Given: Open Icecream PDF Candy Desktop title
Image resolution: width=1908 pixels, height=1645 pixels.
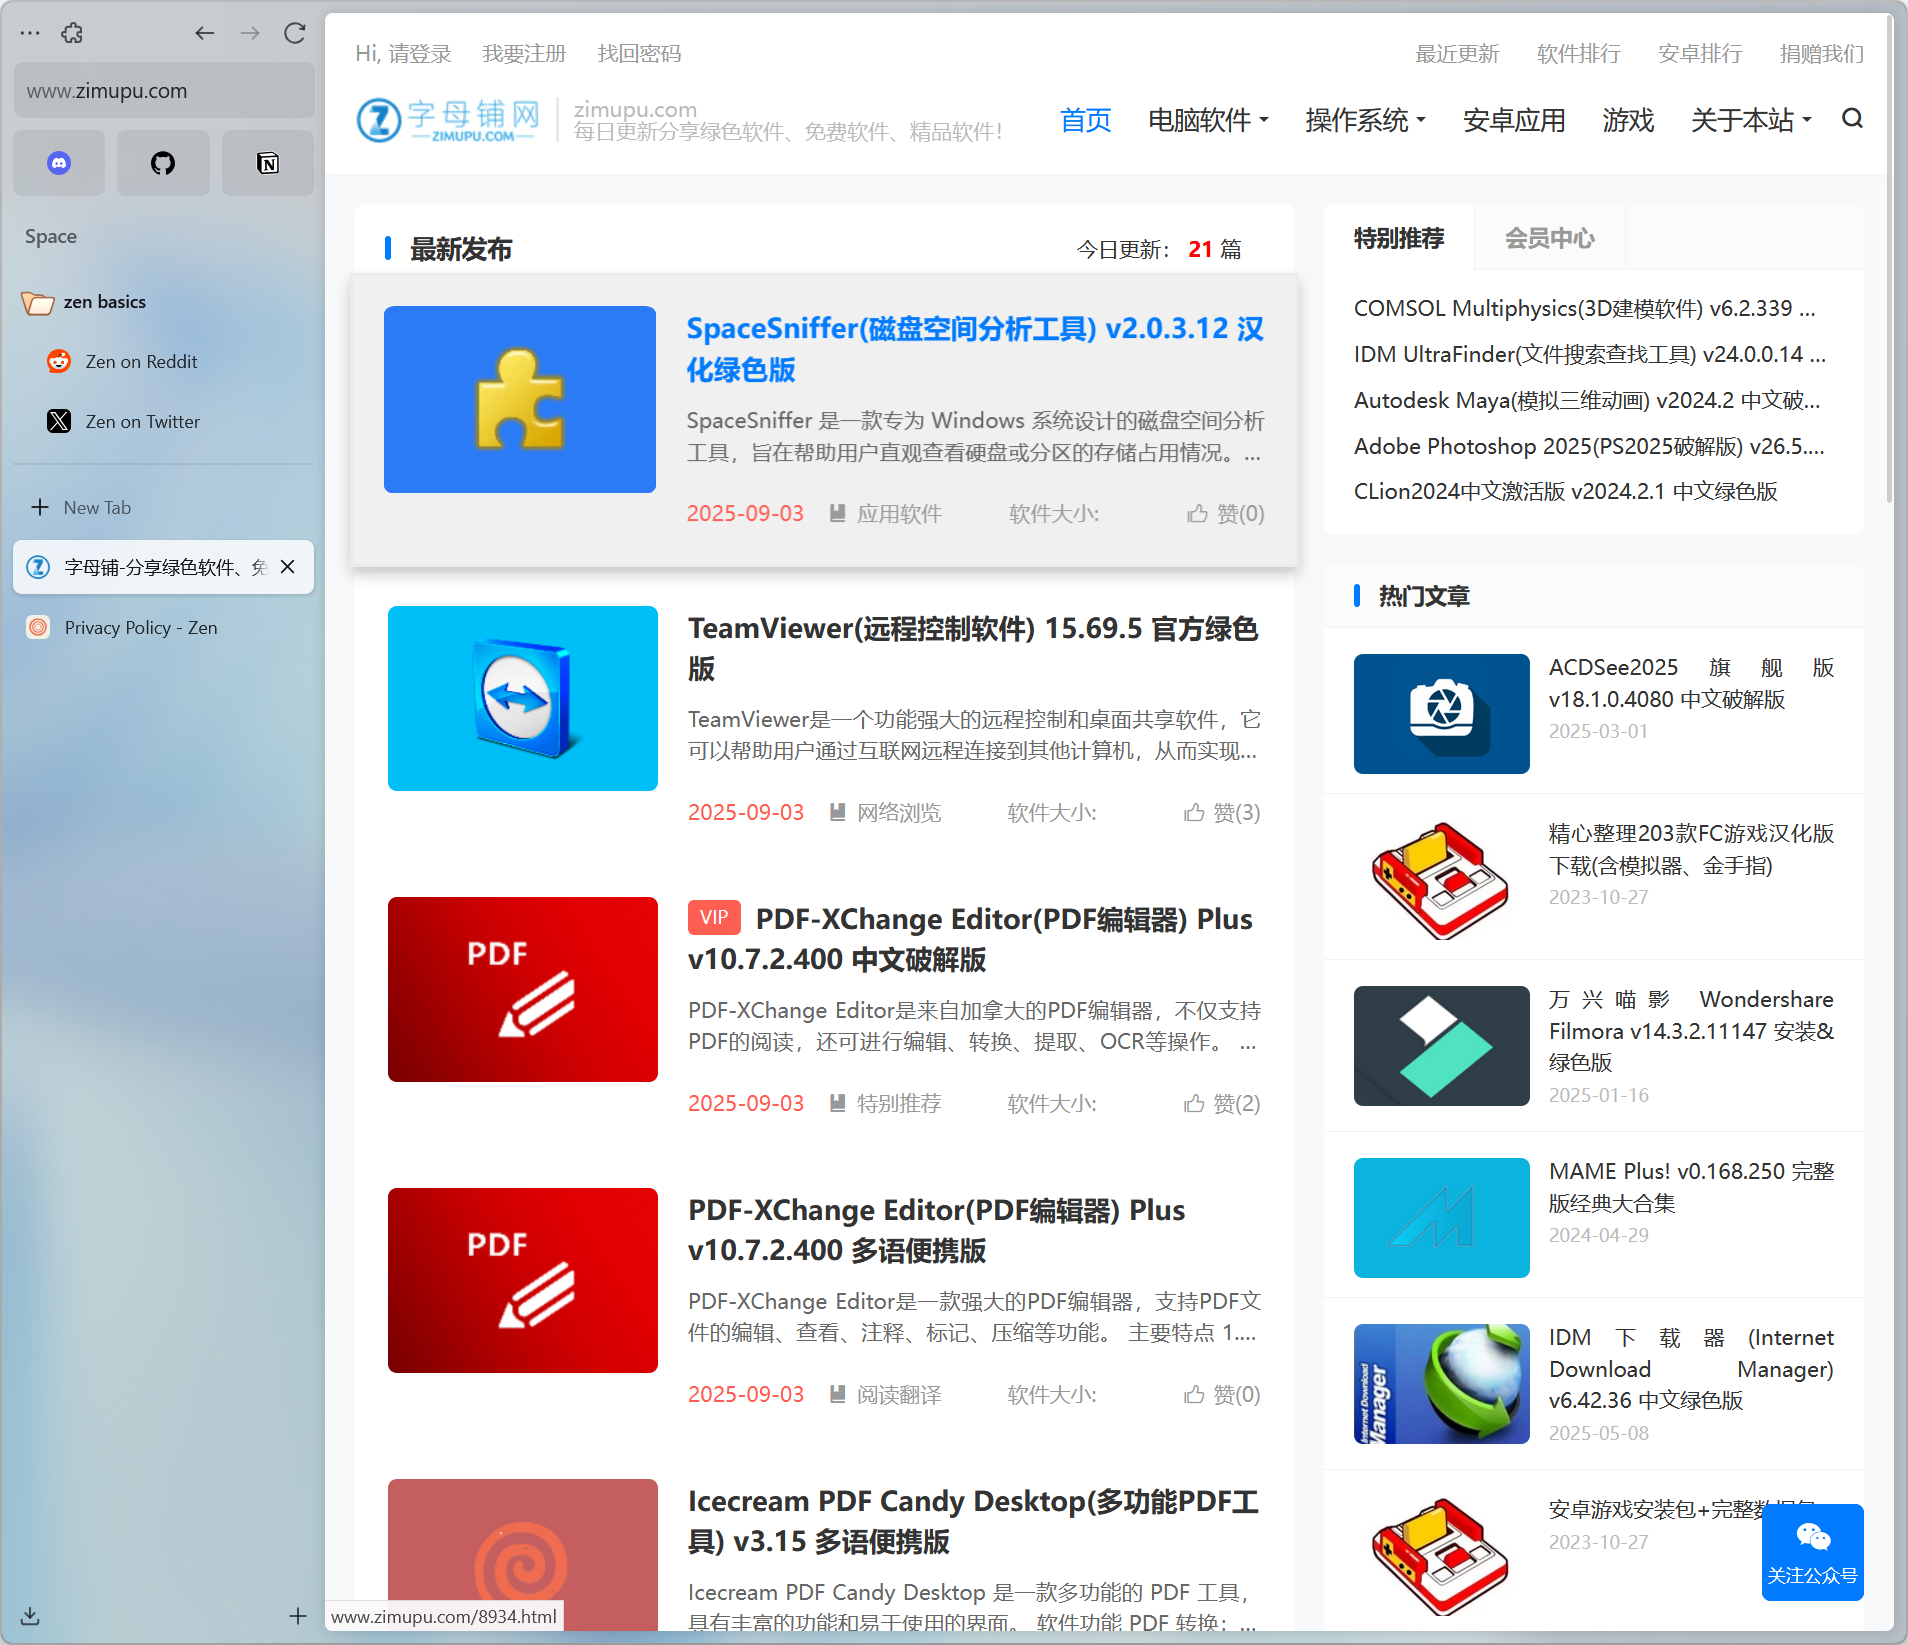Looking at the screenshot, I should 973,1521.
